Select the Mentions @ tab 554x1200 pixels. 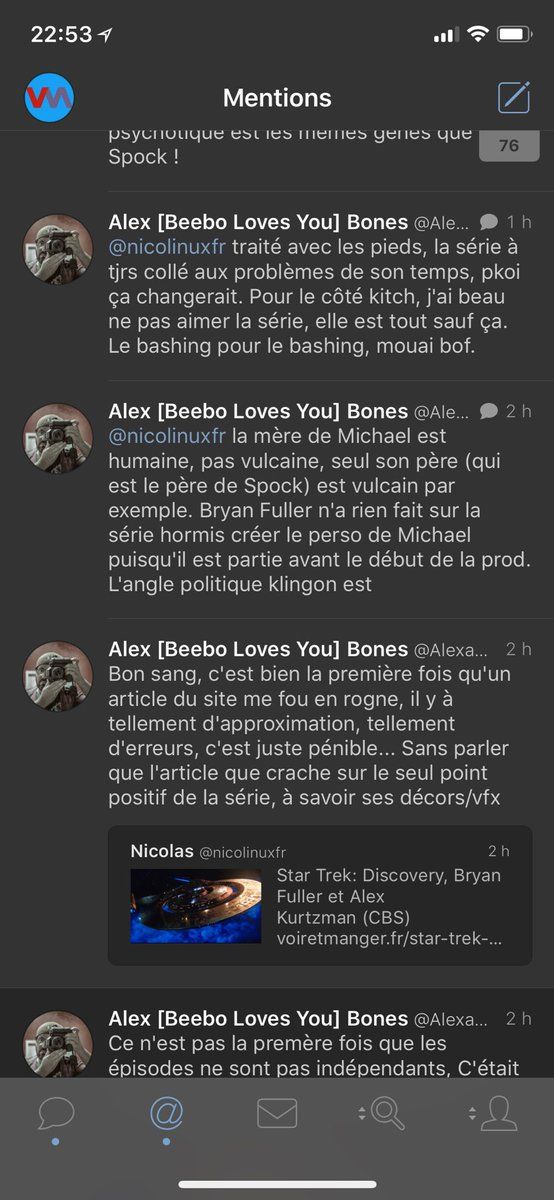[166, 1113]
